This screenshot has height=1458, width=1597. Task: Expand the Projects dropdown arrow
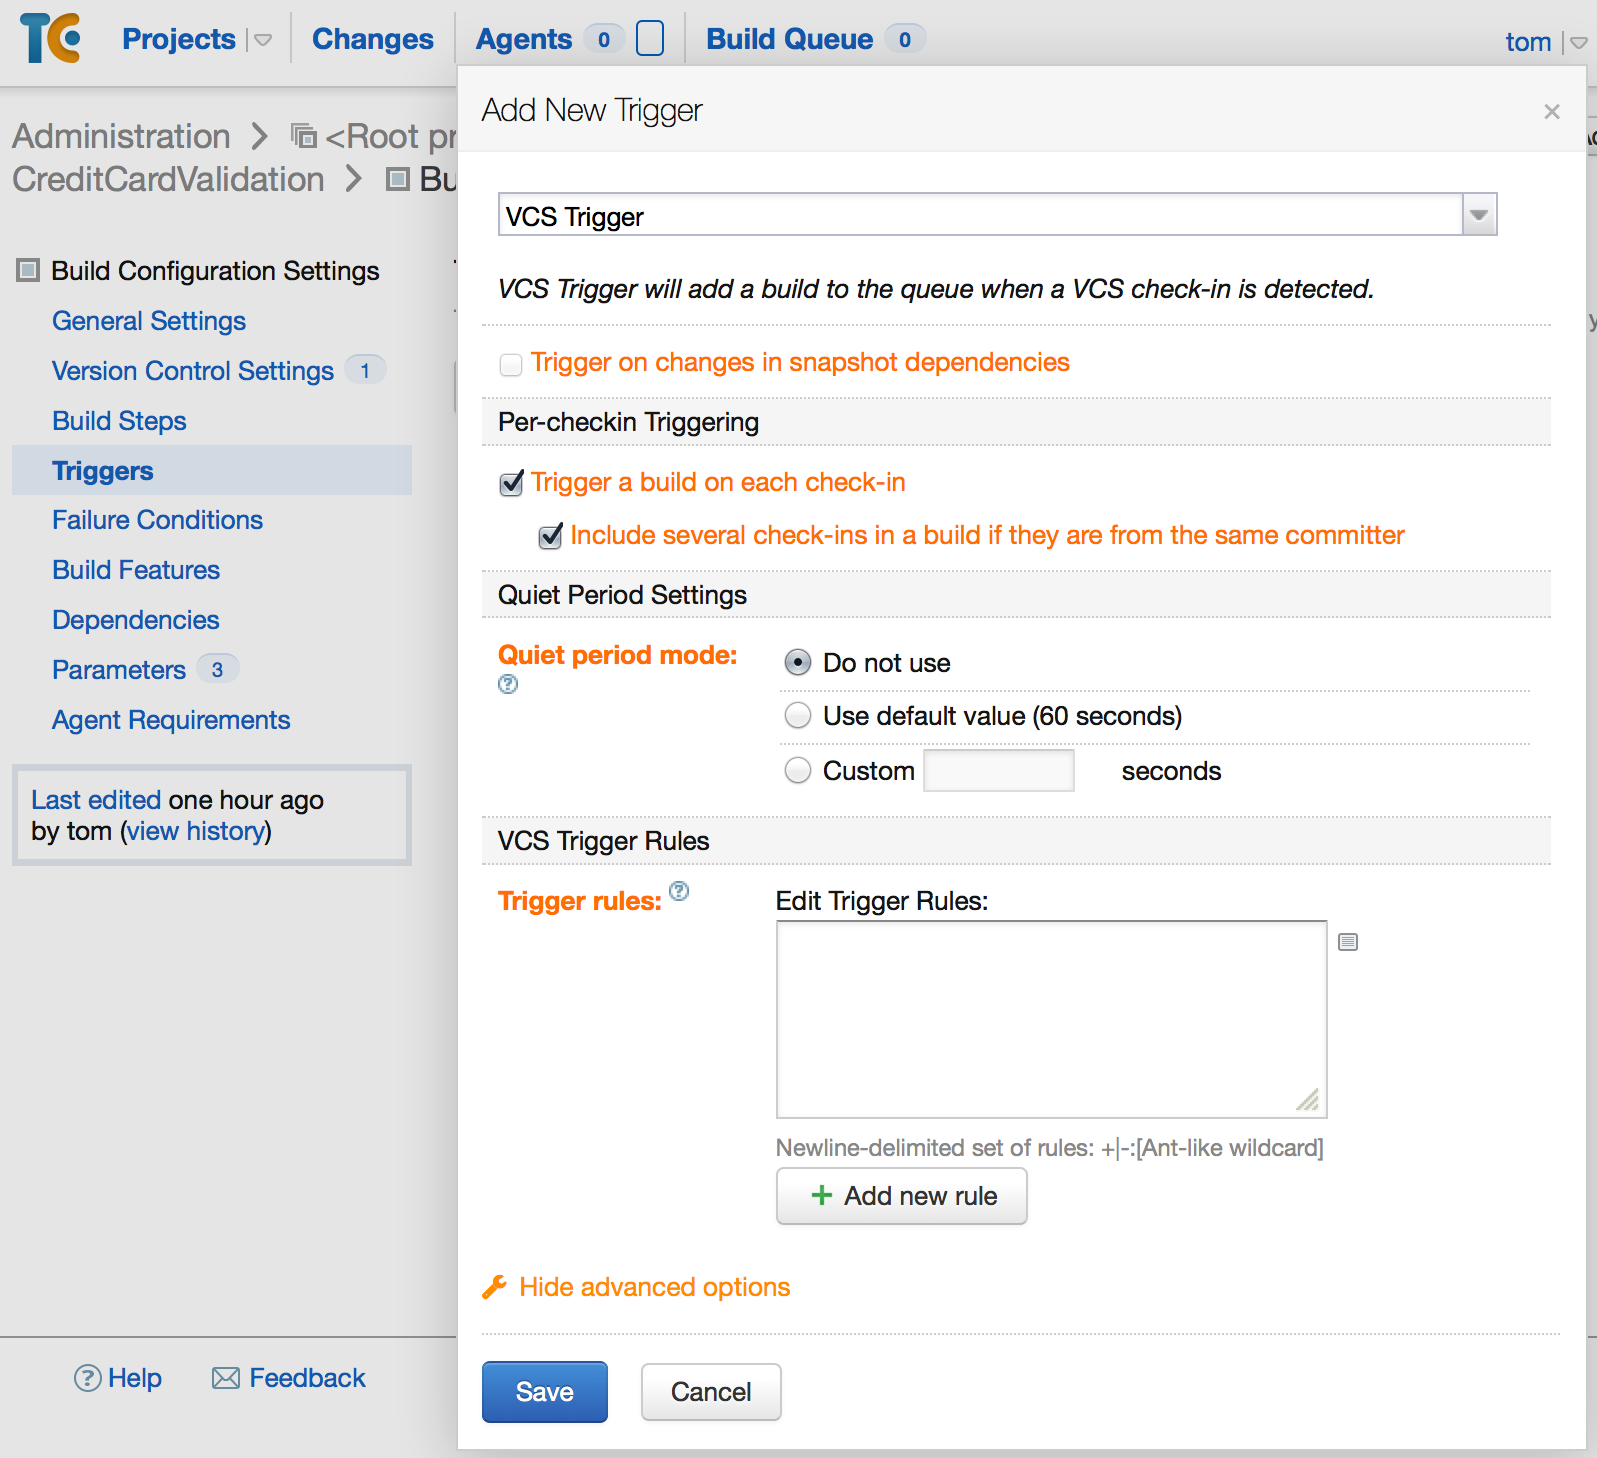point(263,41)
